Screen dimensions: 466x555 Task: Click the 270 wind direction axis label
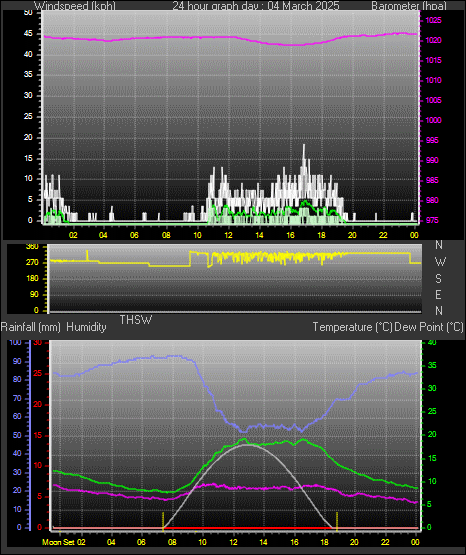point(32,263)
